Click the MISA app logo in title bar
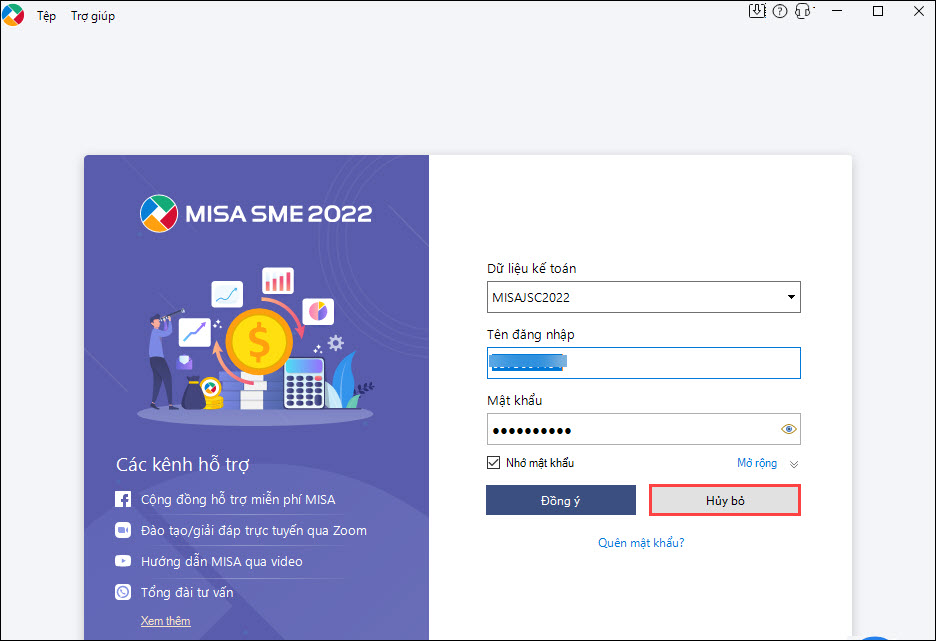936x641 pixels. pyautogui.click(x=13, y=15)
